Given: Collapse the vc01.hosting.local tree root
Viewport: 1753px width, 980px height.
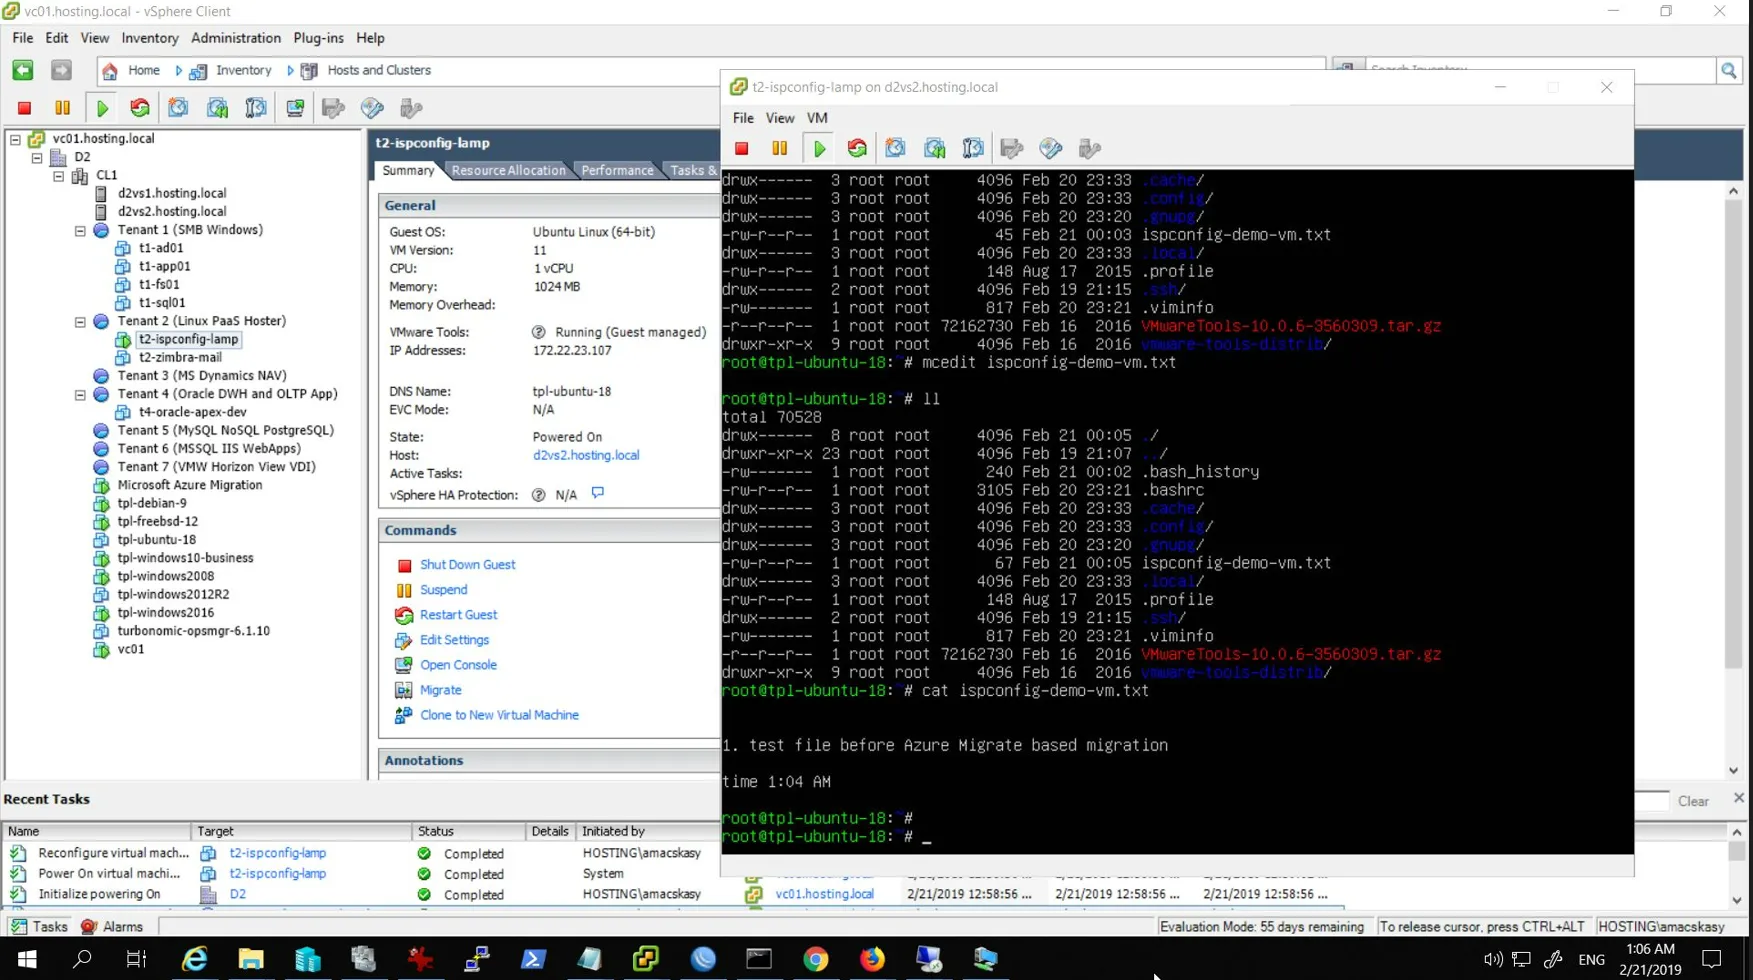Looking at the screenshot, I should tap(16, 139).
